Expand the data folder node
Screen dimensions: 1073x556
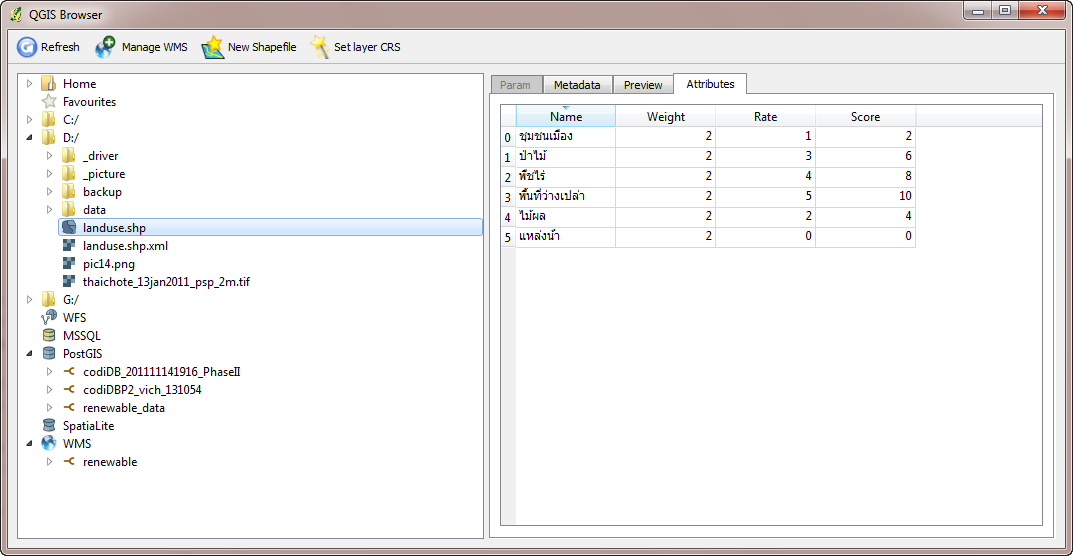tap(49, 210)
